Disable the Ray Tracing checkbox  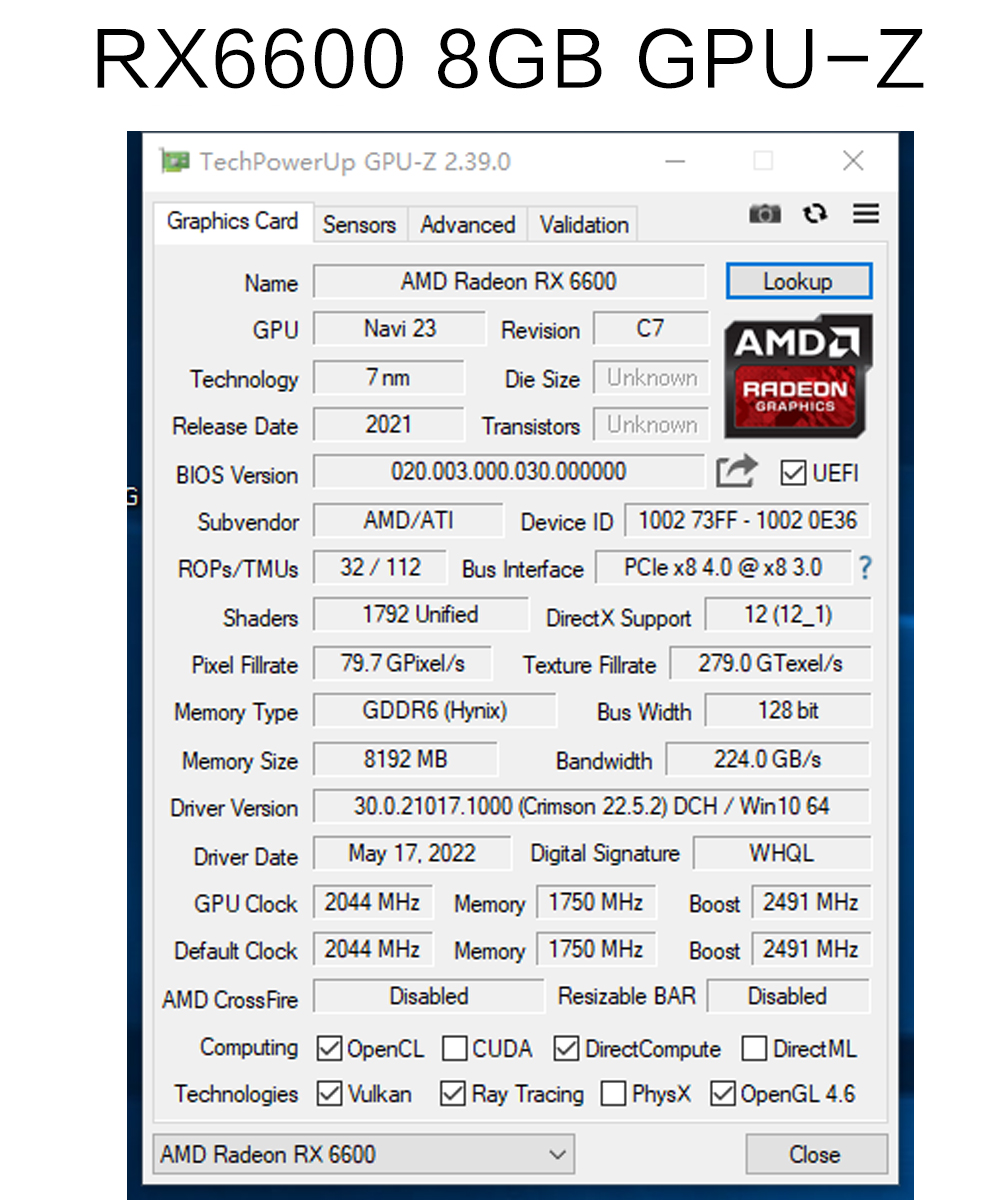[453, 1093]
